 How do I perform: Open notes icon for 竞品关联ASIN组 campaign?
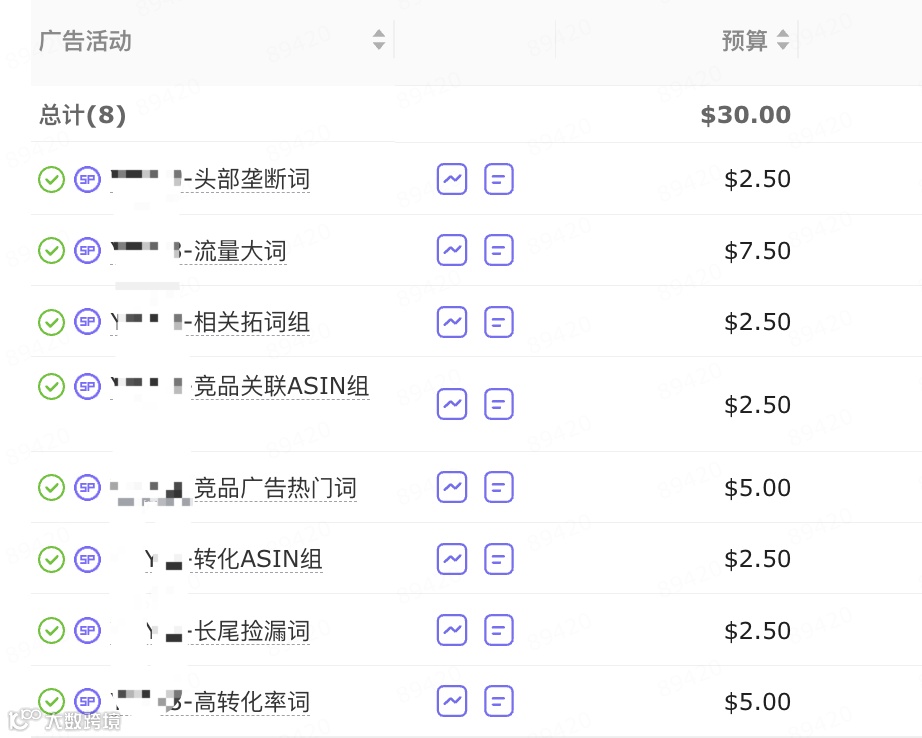[x=499, y=404]
